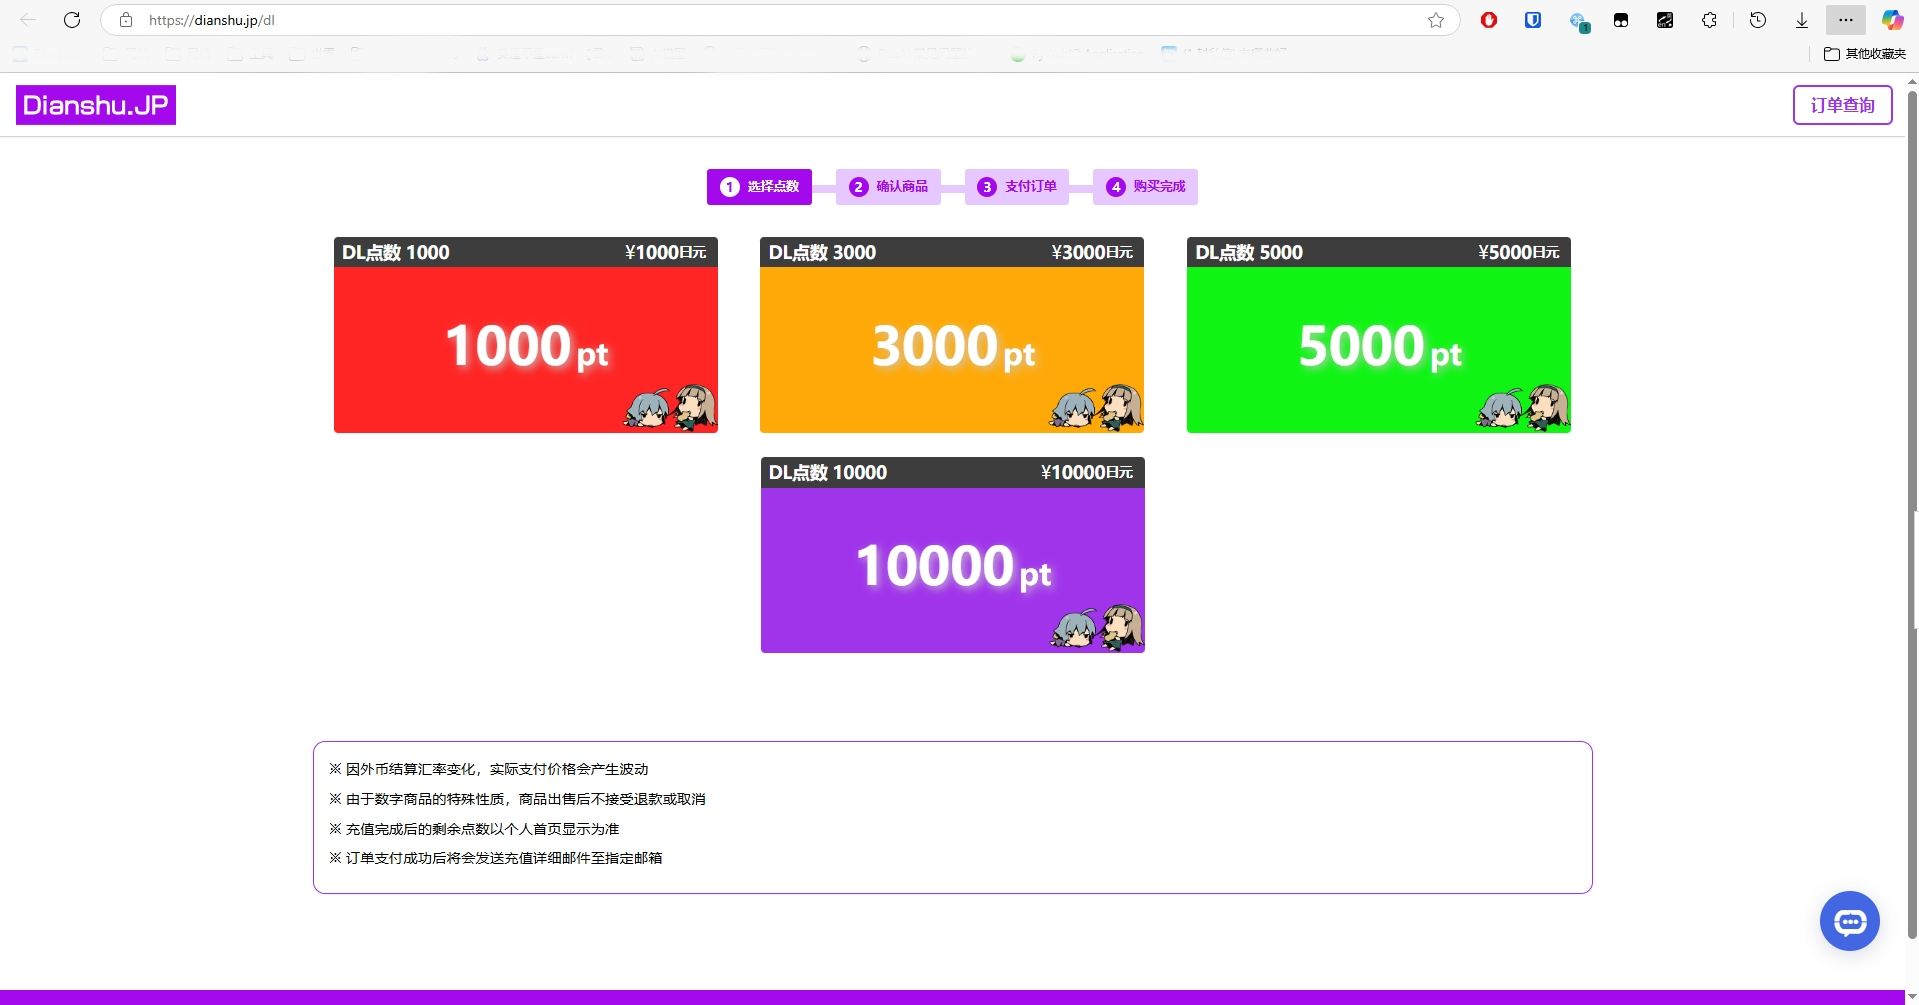Select step 1 选择点数 tab
Viewport: 1919px width, 1005px height.
759,187
